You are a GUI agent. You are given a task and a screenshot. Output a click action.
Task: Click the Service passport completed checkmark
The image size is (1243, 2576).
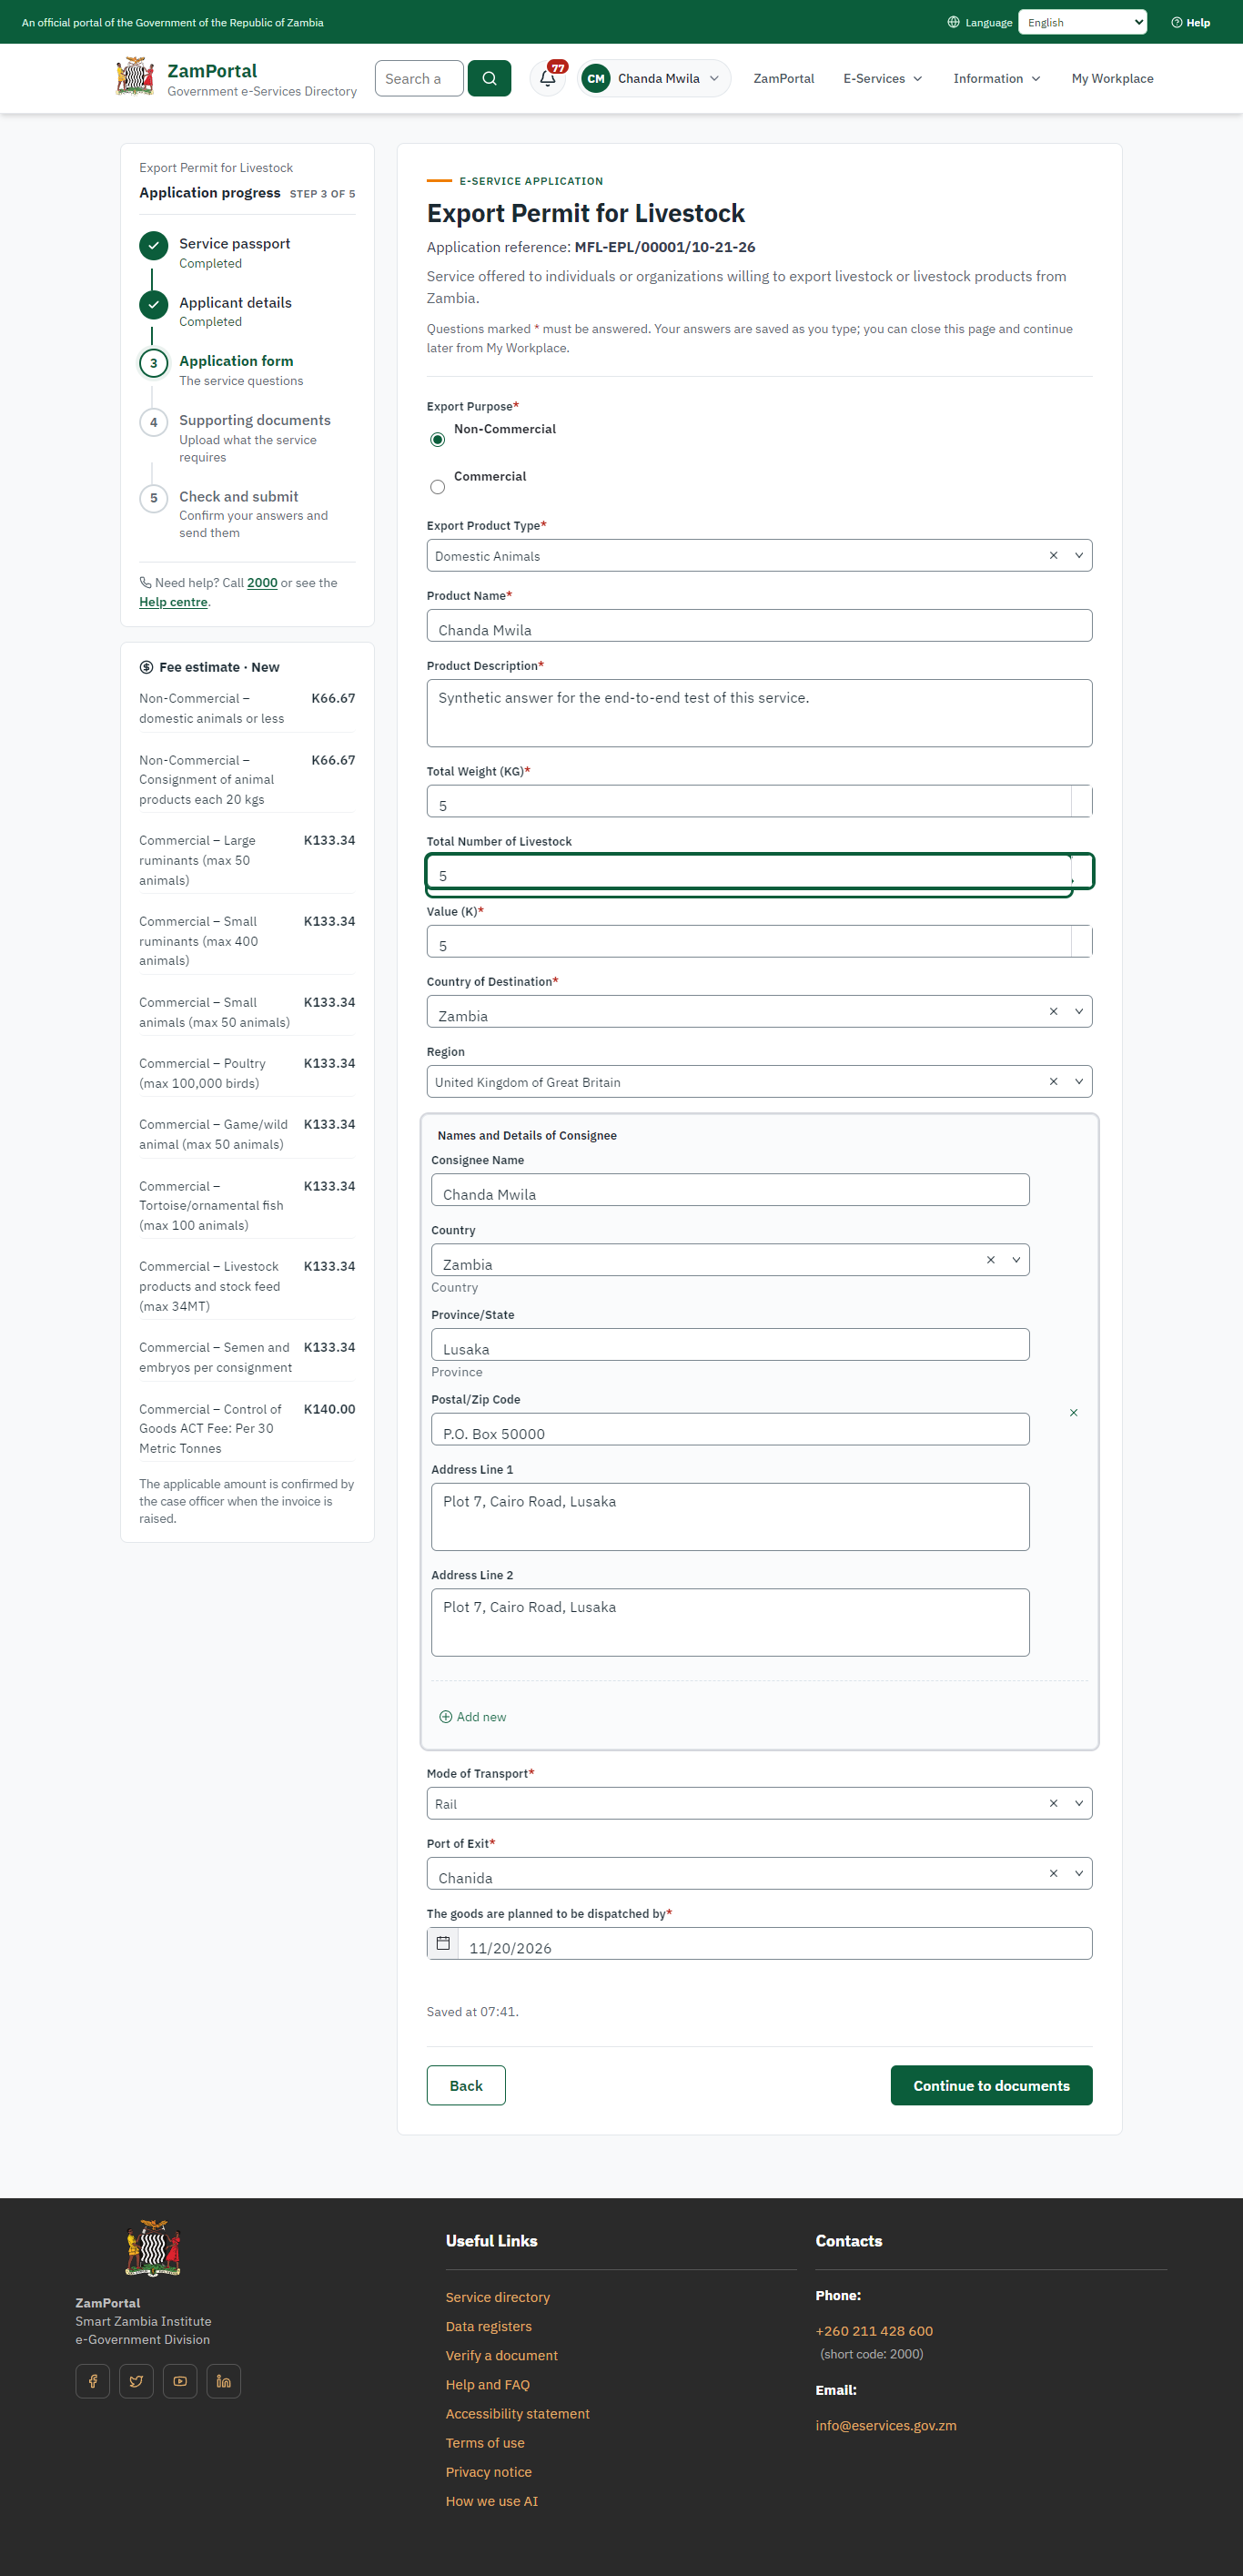tap(153, 244)
